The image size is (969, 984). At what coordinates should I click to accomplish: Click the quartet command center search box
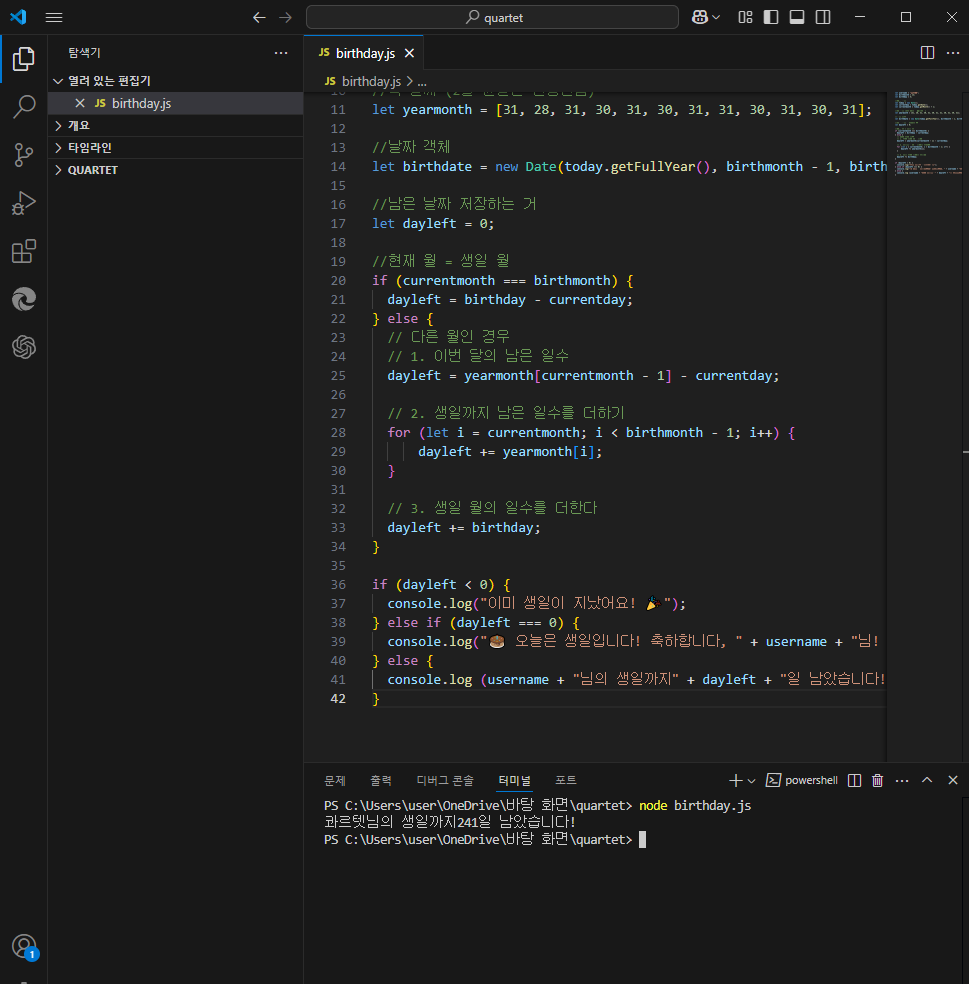[493, 17]
